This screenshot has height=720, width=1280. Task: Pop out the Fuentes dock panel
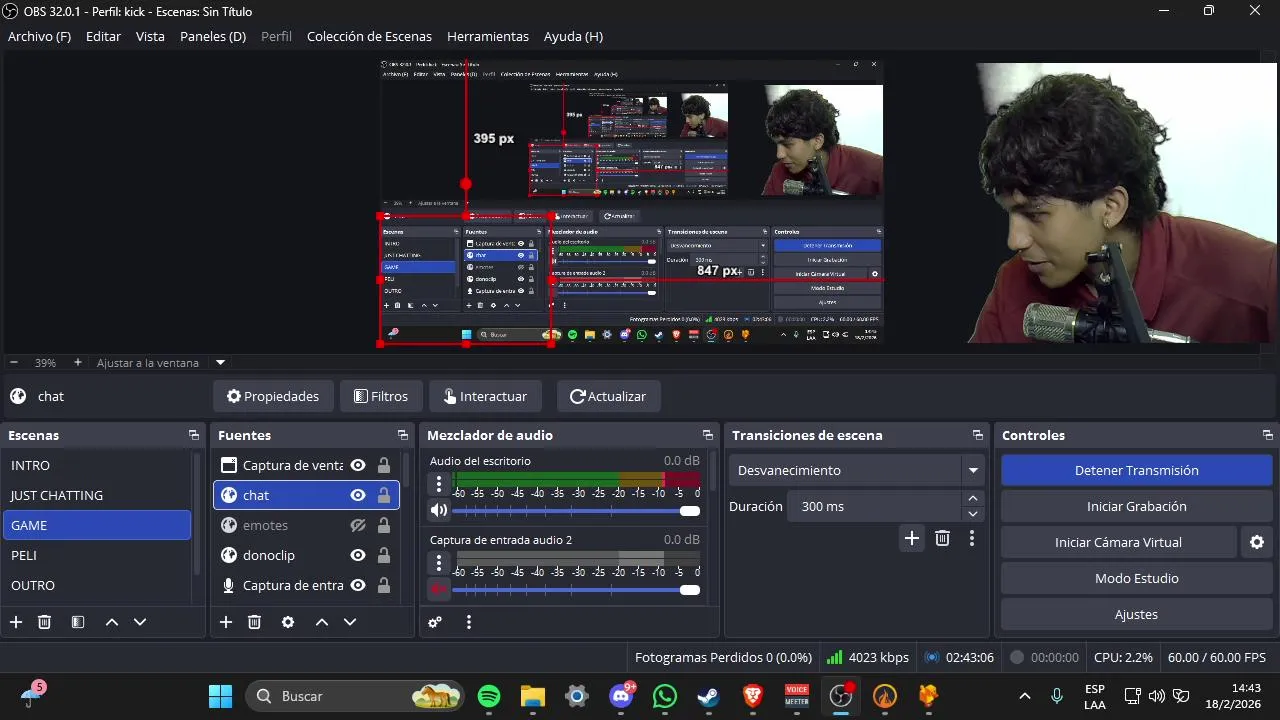pyautogui.click(x=403, y=435)
